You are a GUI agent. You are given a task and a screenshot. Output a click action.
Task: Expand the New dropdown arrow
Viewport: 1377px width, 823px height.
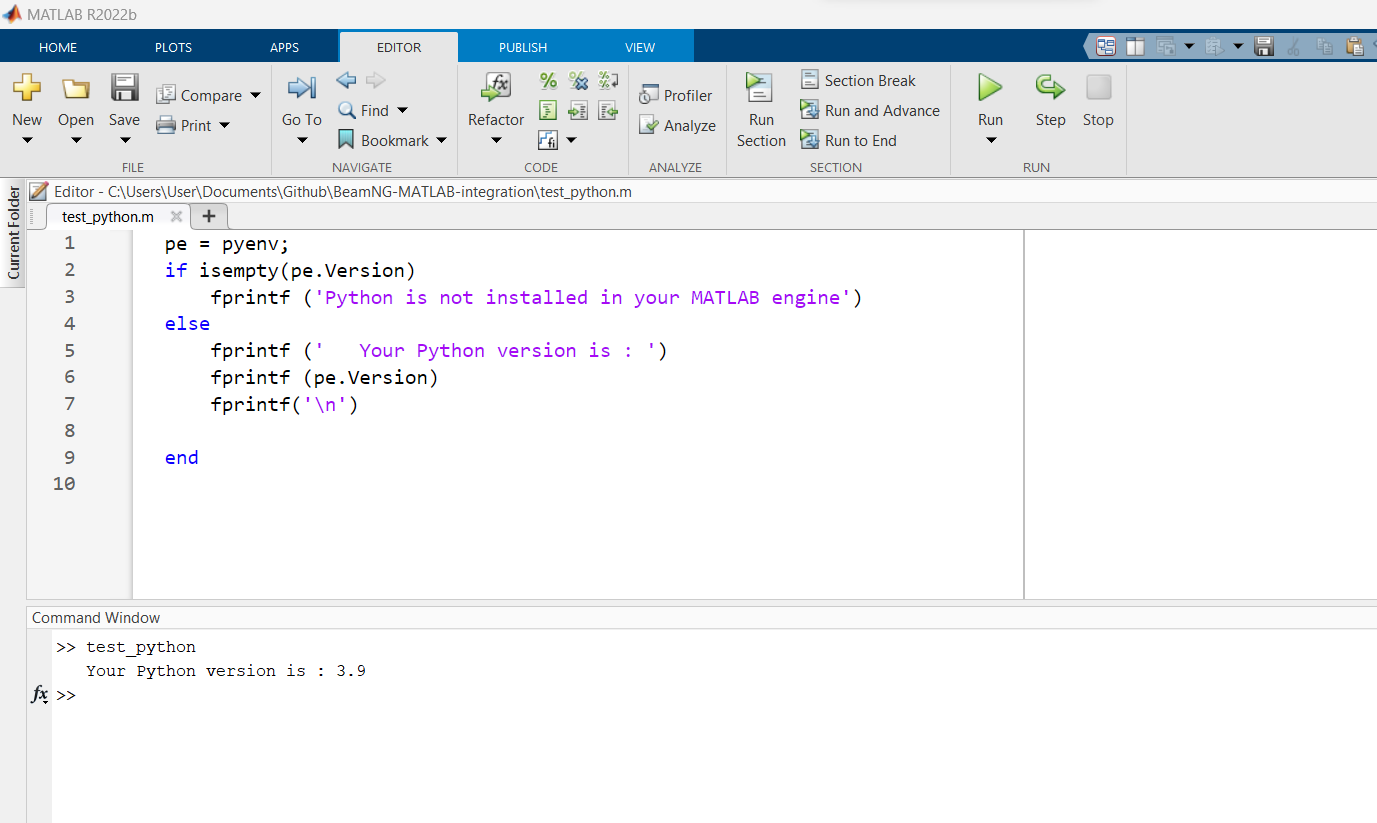(x=27, y=140)
